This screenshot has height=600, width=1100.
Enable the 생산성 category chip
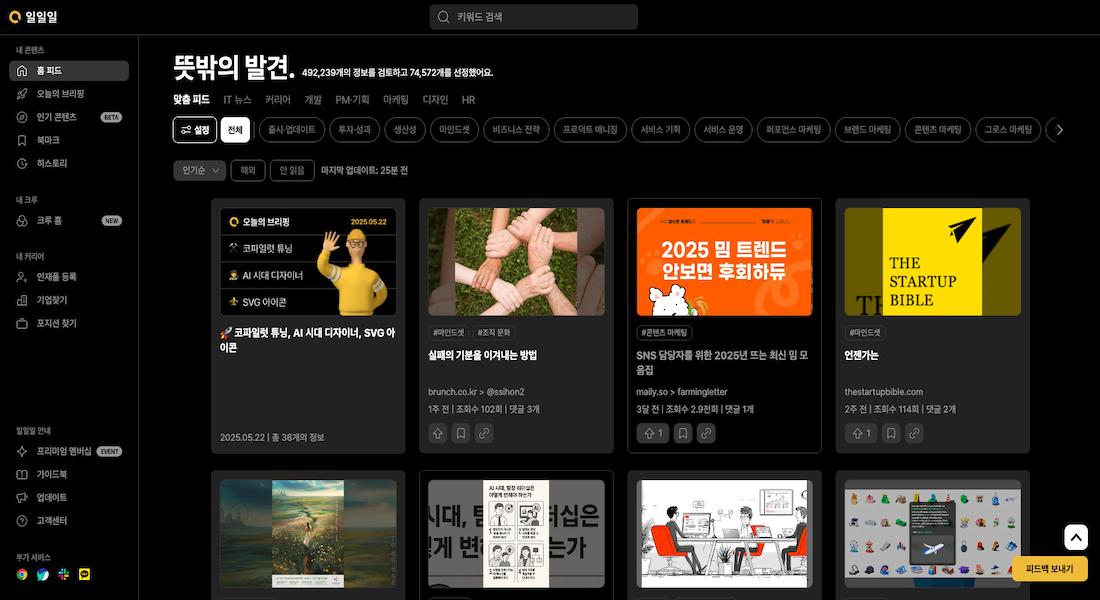405,130
